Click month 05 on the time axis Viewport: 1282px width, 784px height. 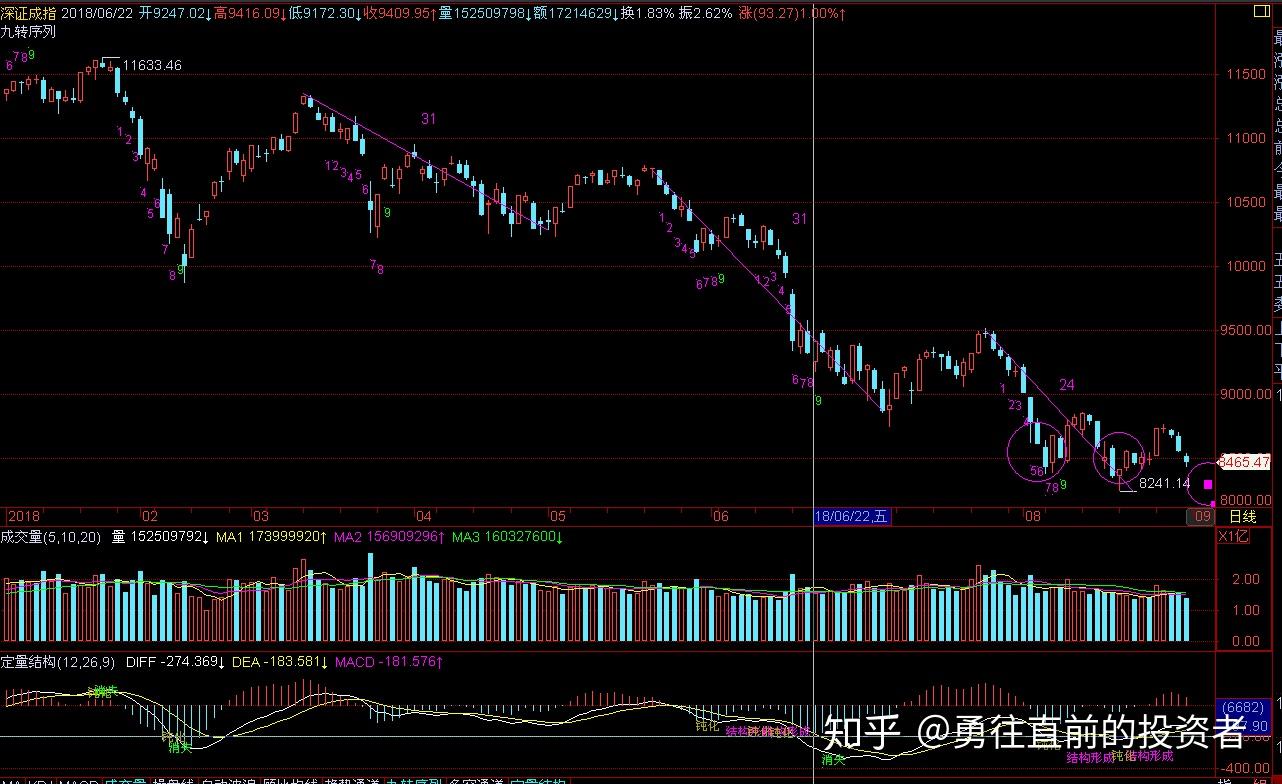557,516
